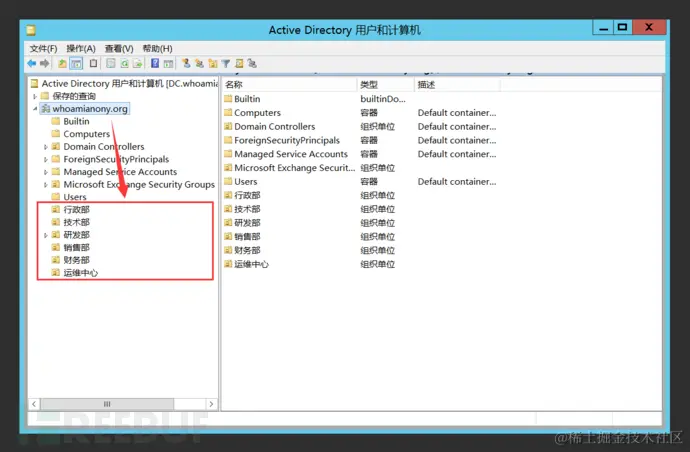This screenshot has height=452, width=690.
Task: Select 财务部 in the tree
Action: pyautogui.click(x=77, y=260)
